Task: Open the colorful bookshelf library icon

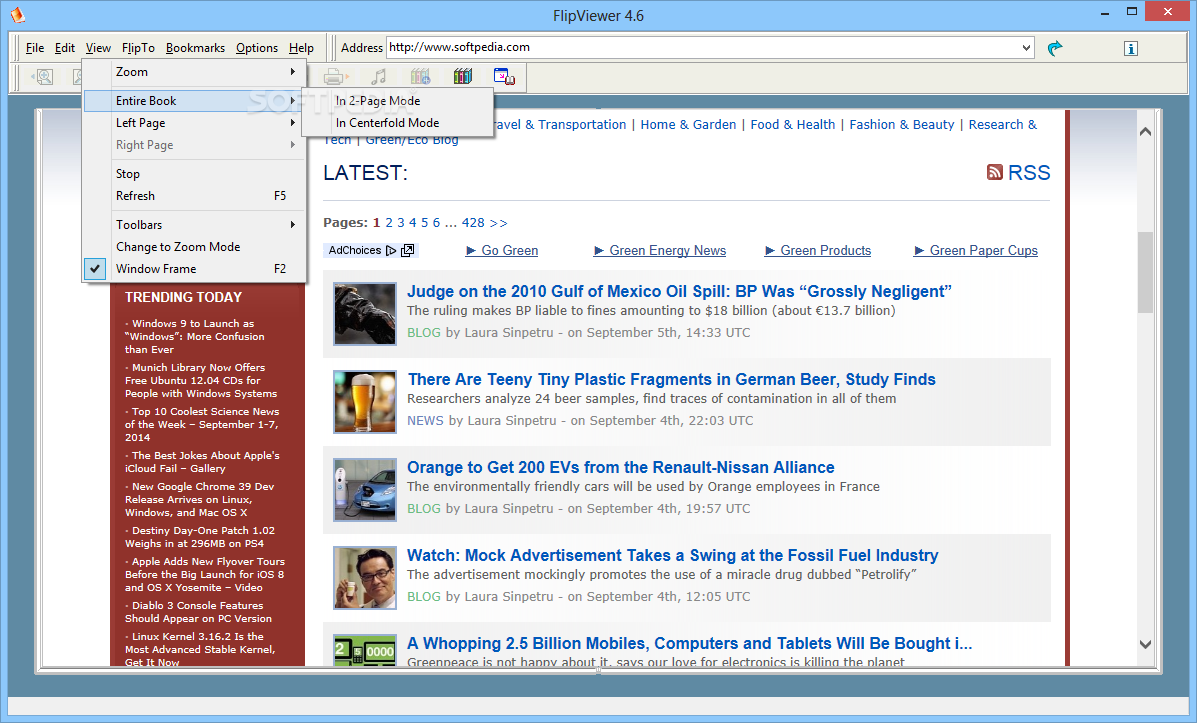Action: [463, 76]
